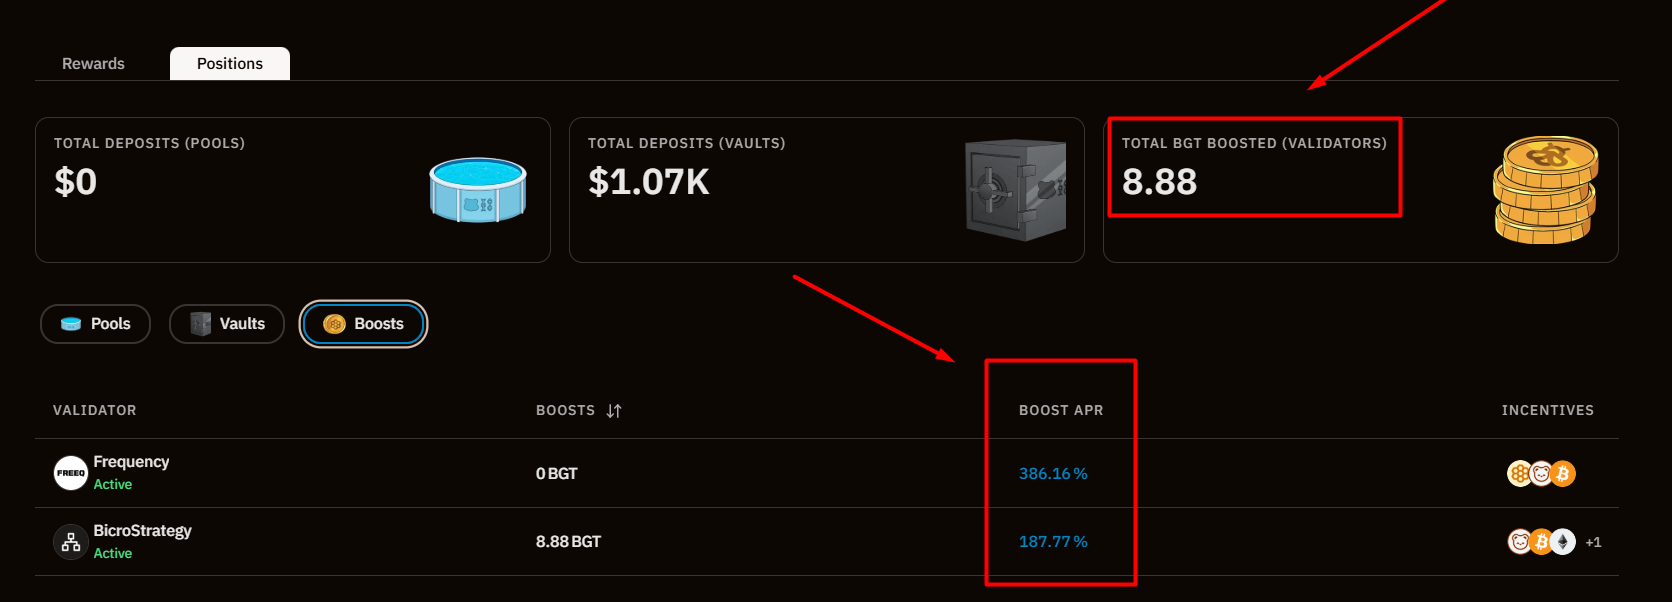
Task: Click the gold coins stack icon
Action: coord(1545,190)
